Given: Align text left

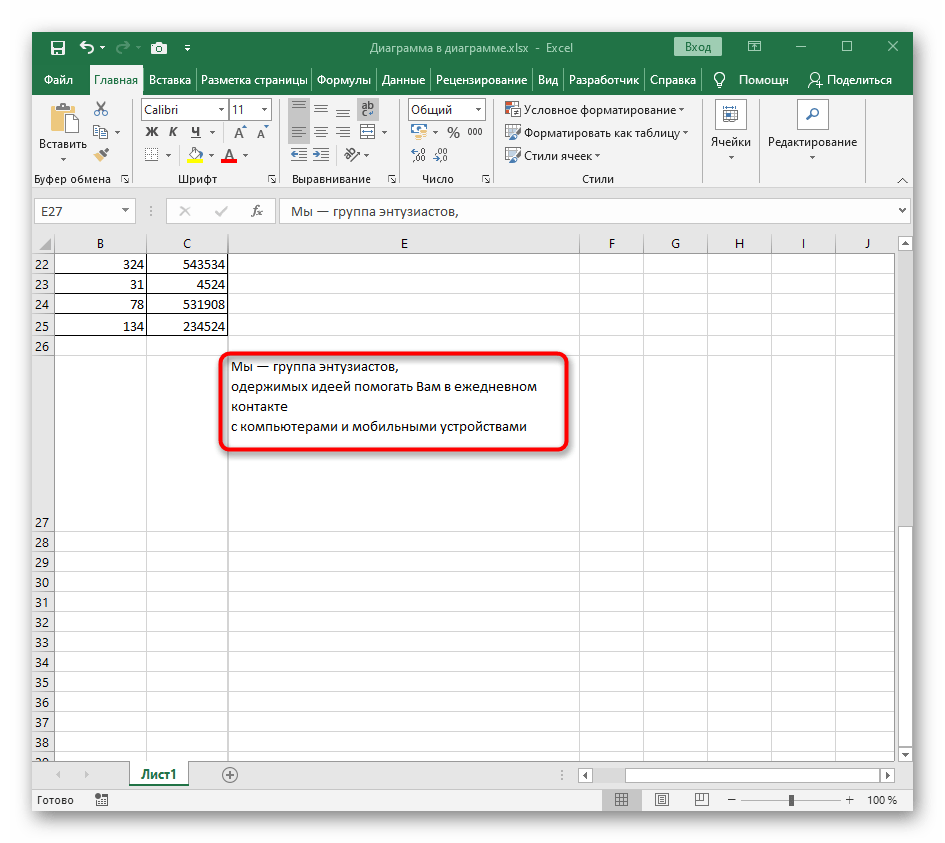Looking at the screenshot, I should 298,132.
